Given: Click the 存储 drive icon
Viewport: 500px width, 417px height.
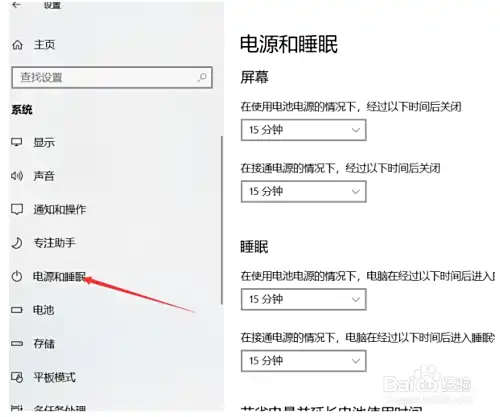Looking at the screenshot, I should (17, 343).
